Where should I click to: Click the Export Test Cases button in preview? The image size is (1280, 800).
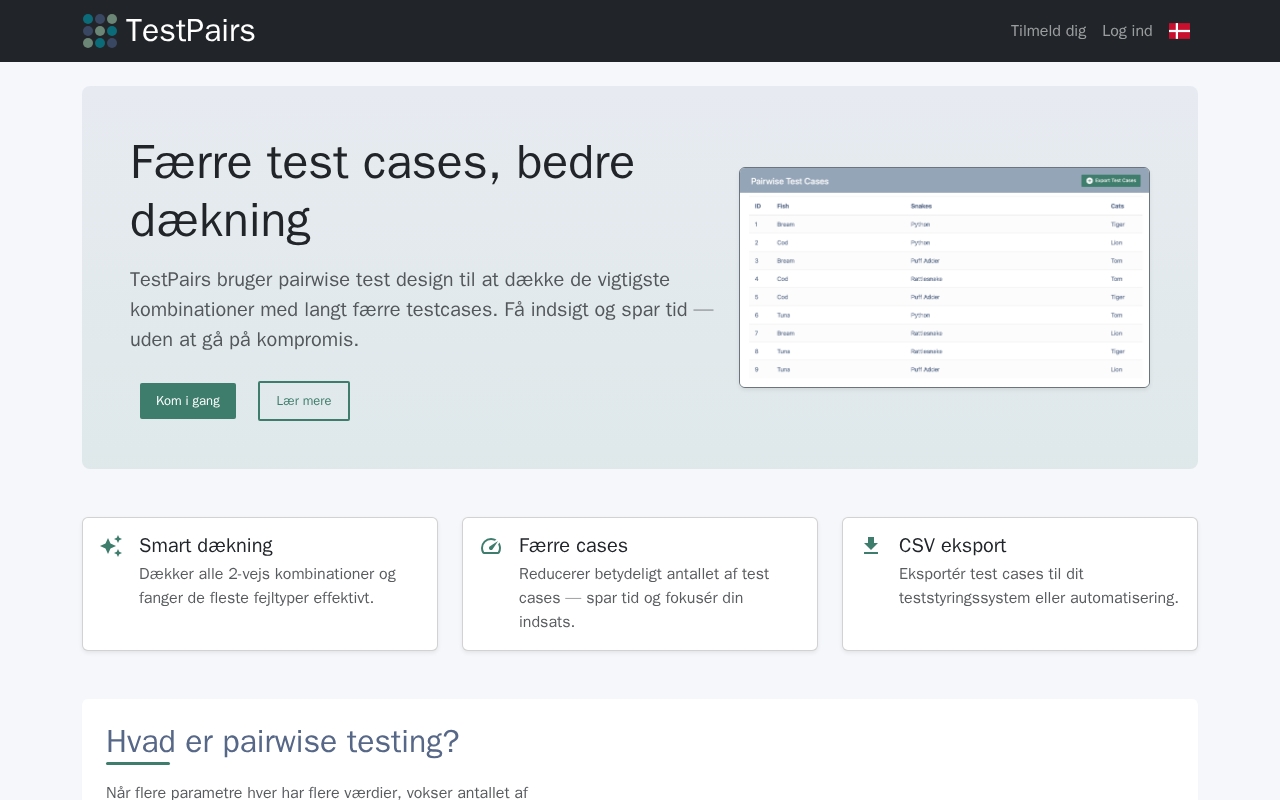pos(1111,181)
